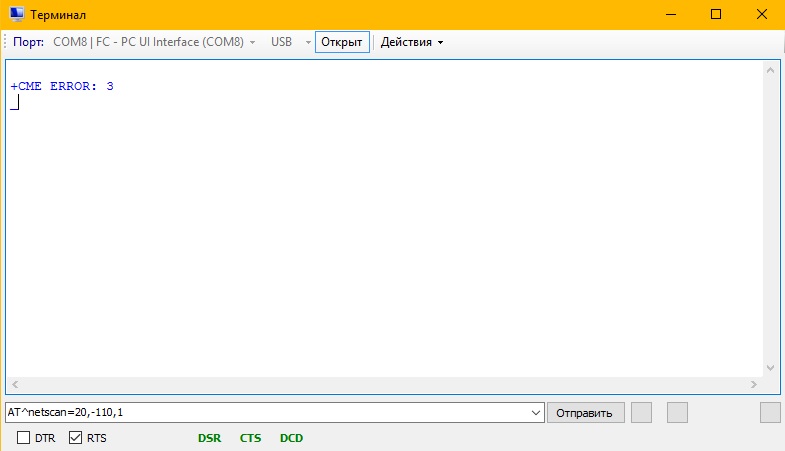
Task: Expand the command history dropdown arrow
Action: point(536,413)
